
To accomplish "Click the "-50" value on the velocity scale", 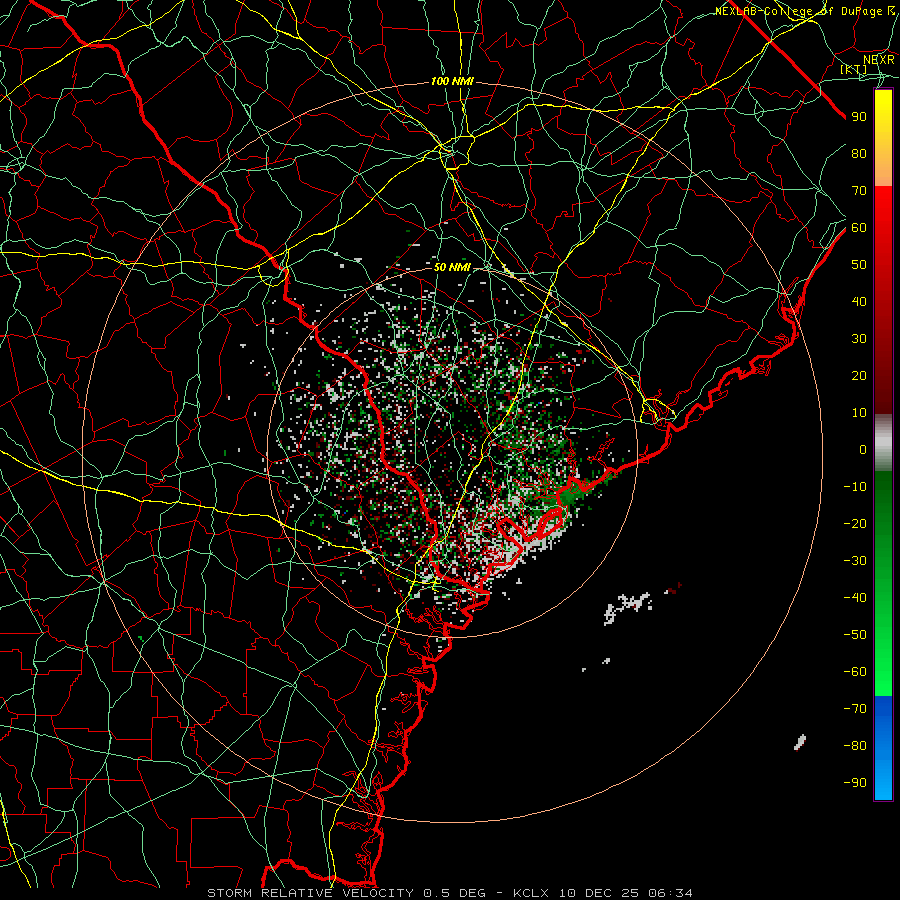I will tap(855, 635).
